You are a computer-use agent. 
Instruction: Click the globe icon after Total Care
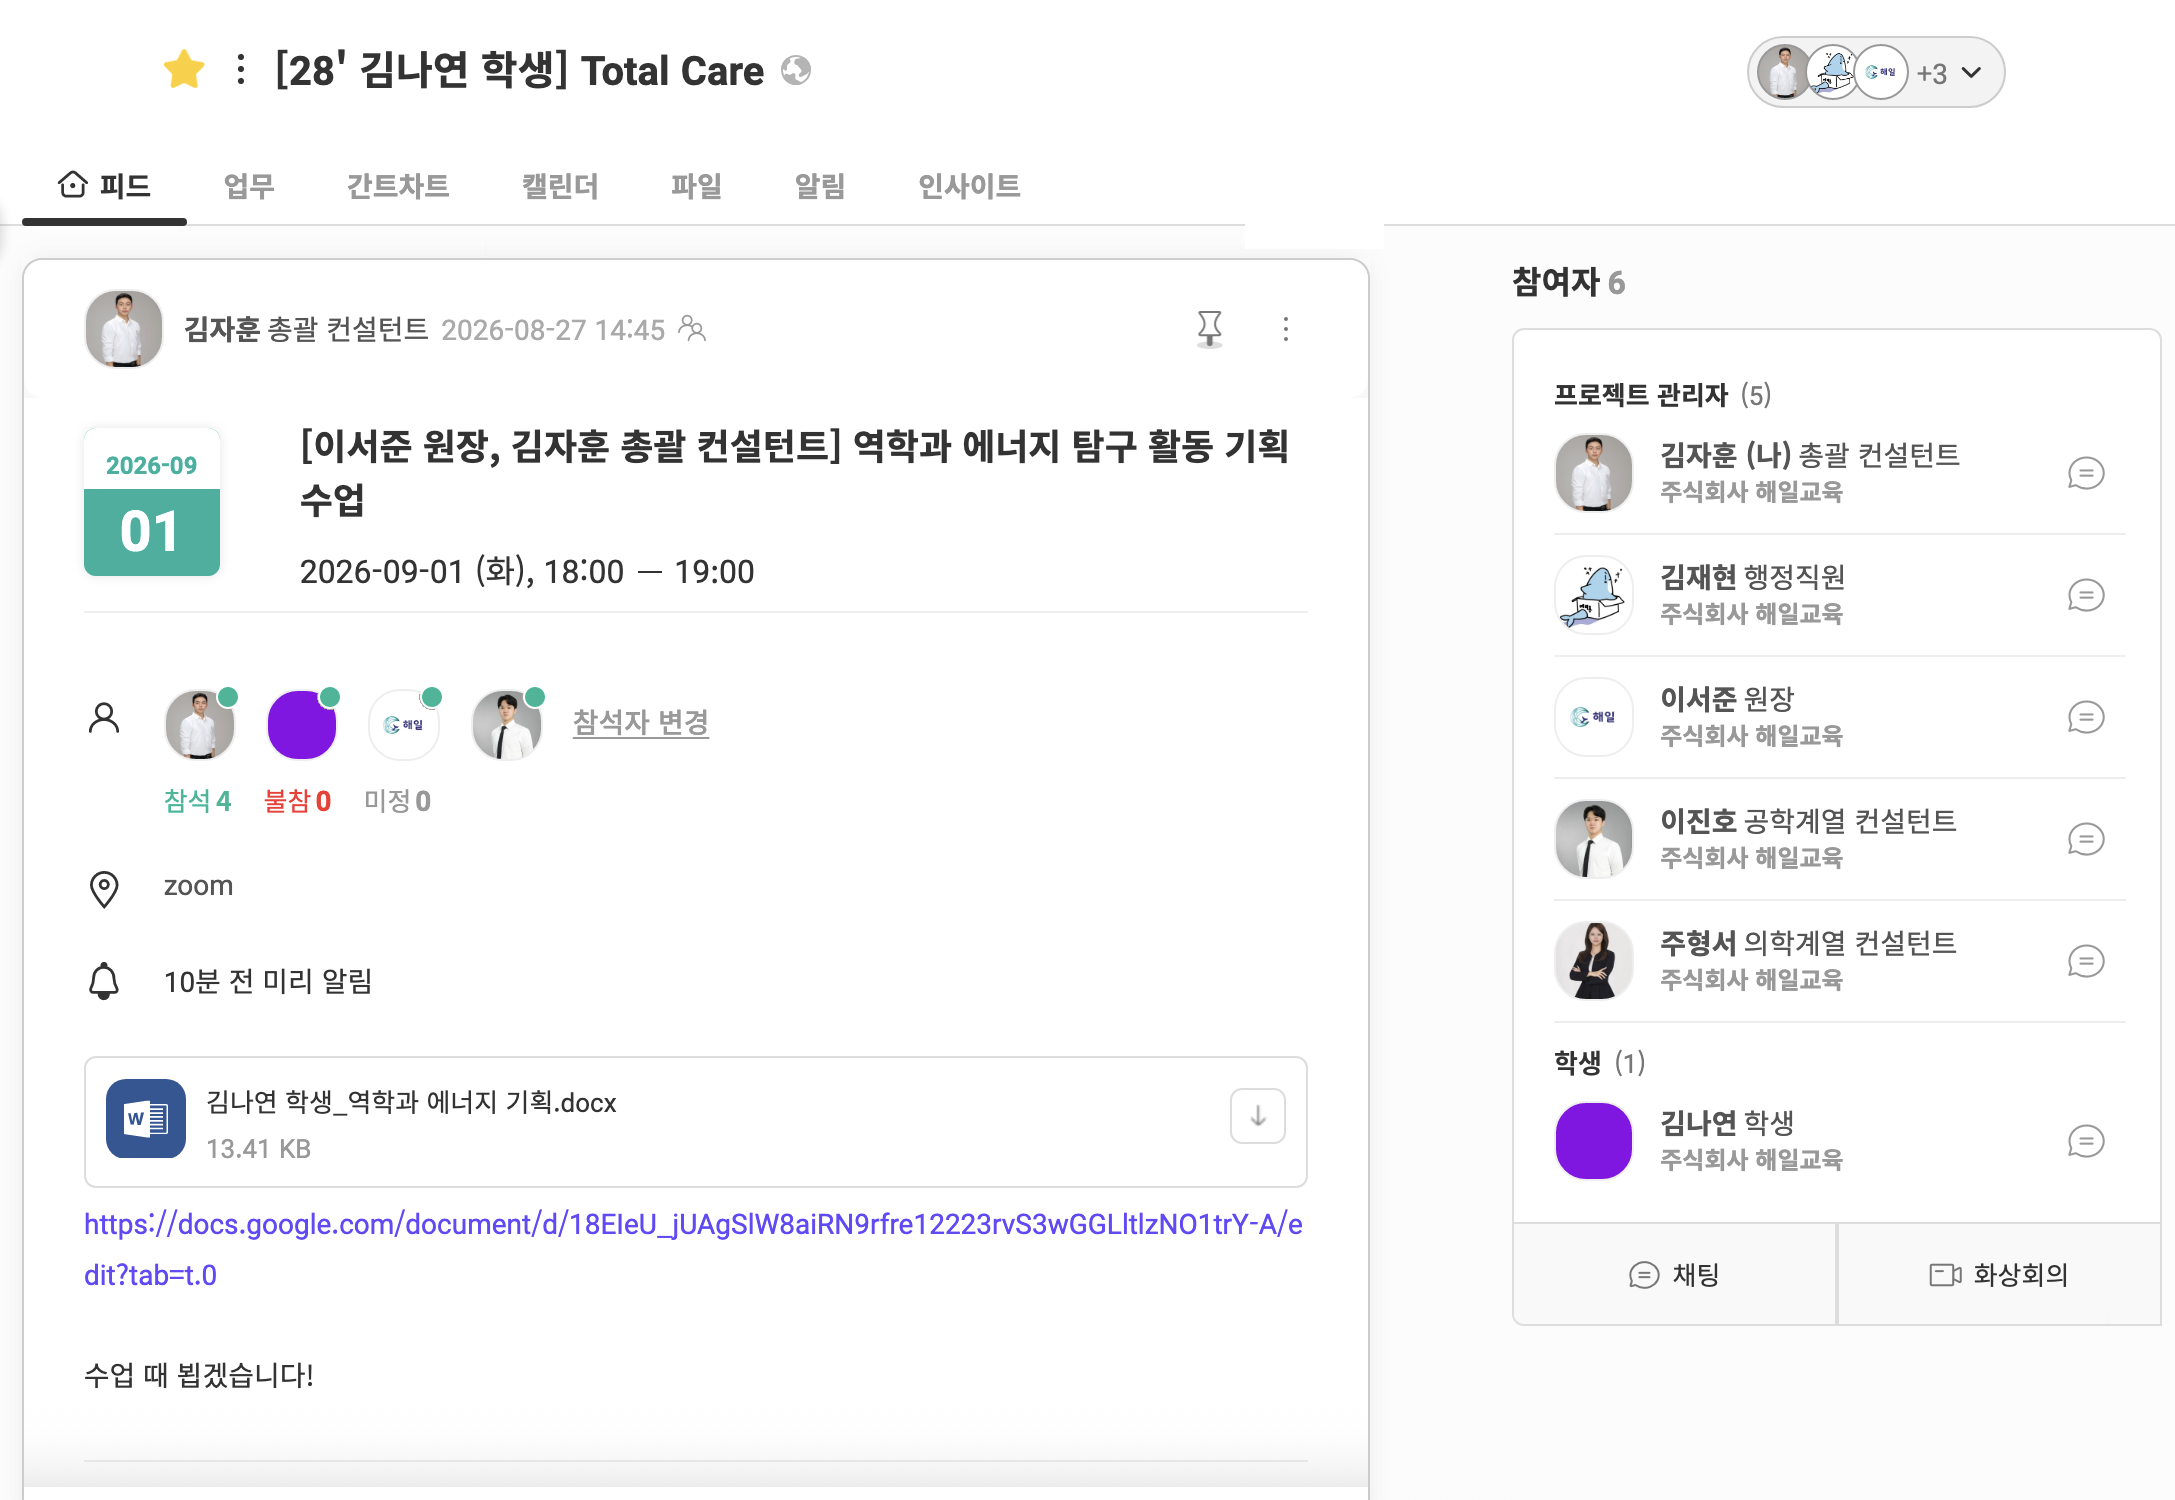point(796,70)
